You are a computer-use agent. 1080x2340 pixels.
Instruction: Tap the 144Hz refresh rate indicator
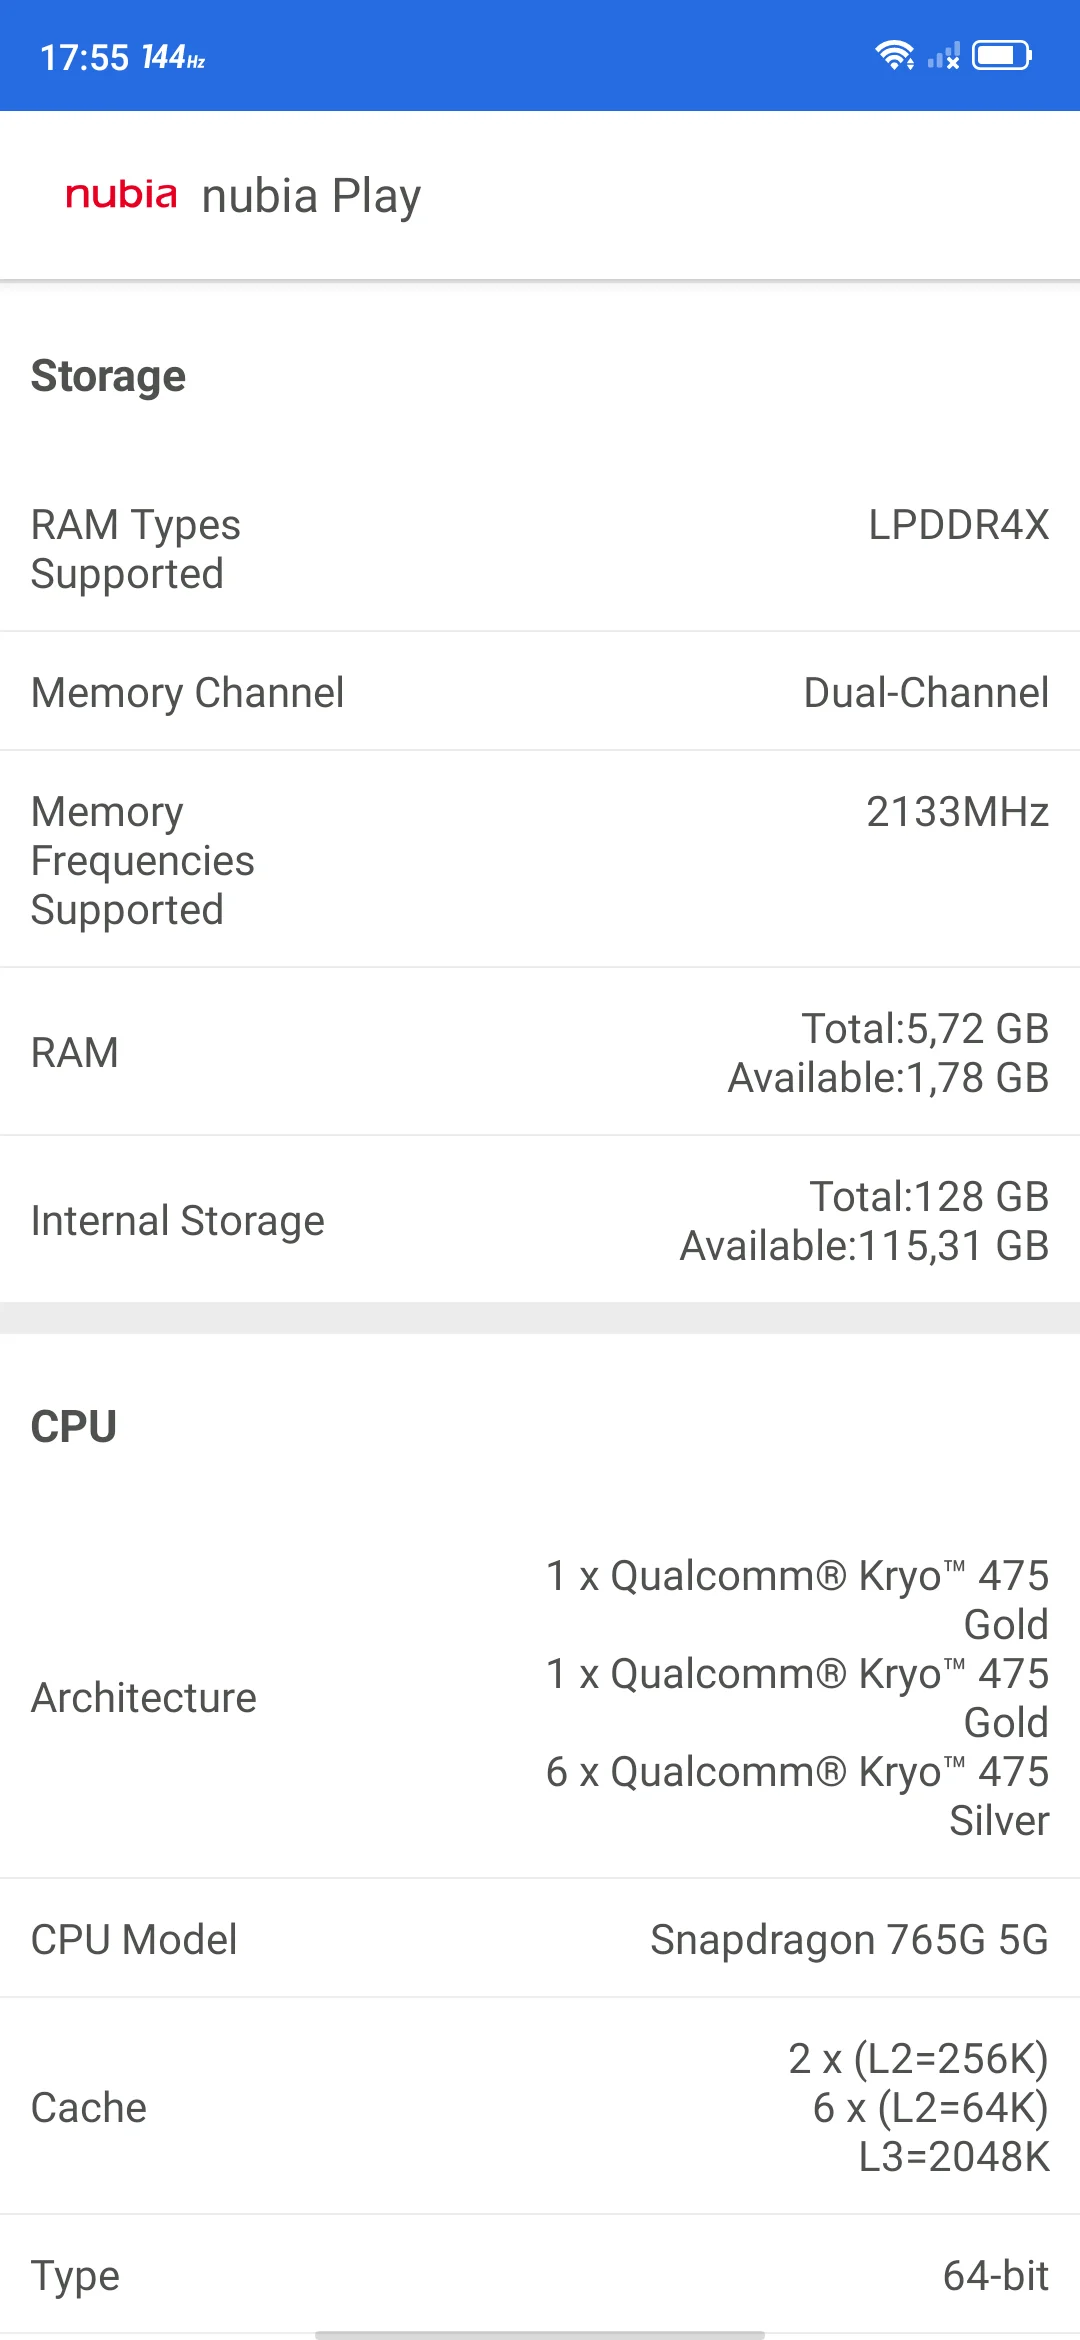click(x=173, y=58)
